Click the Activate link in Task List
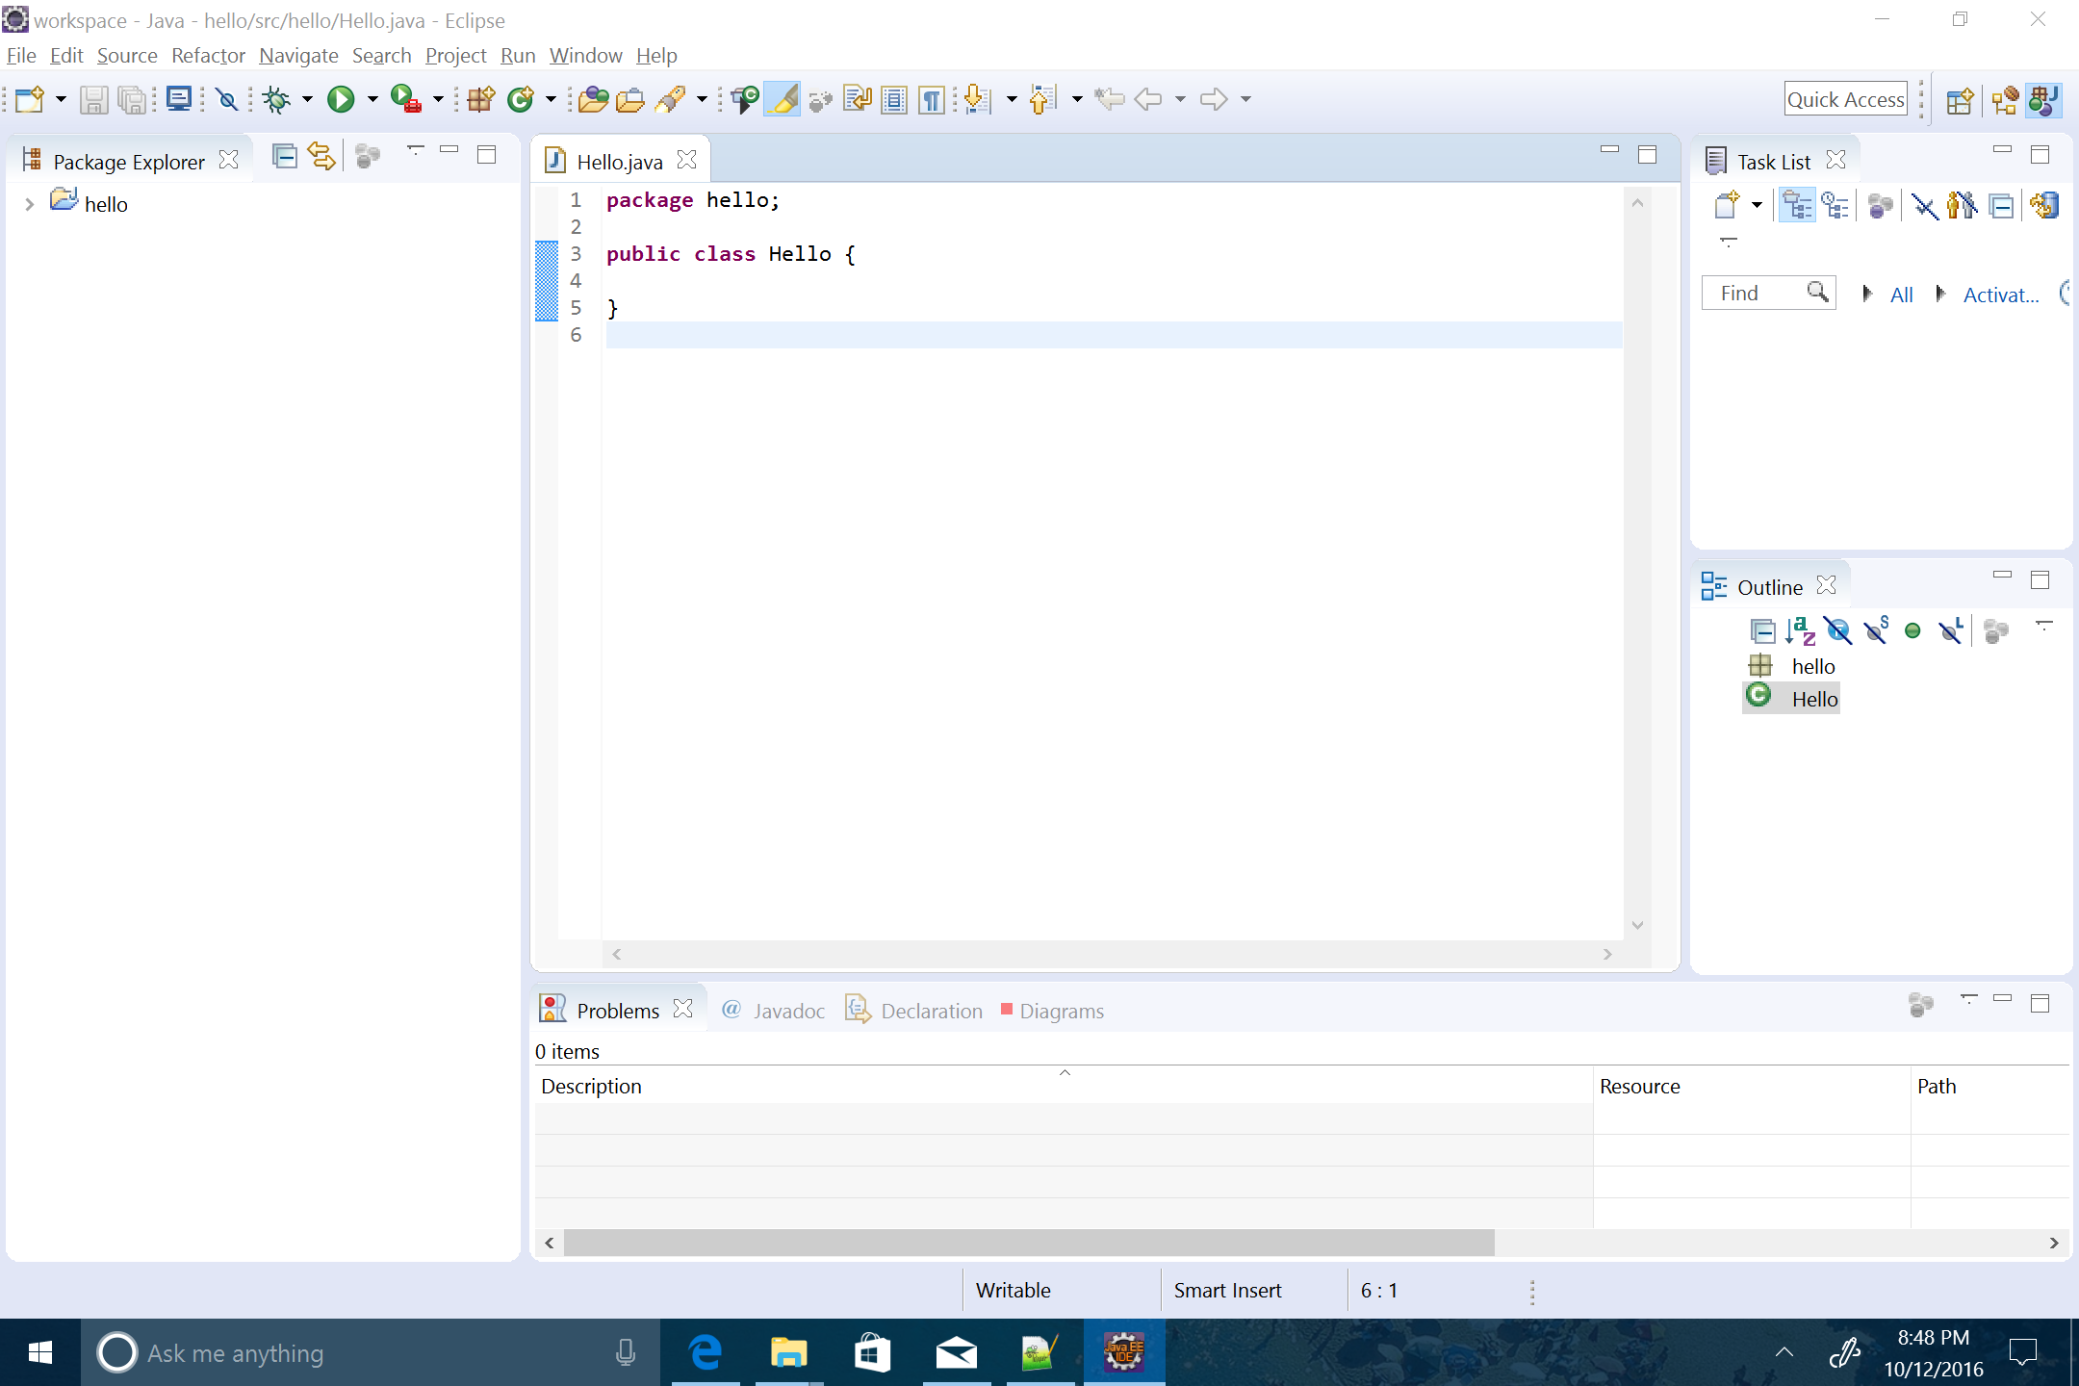2079x1386 pixels. [x=2000, y=294]
